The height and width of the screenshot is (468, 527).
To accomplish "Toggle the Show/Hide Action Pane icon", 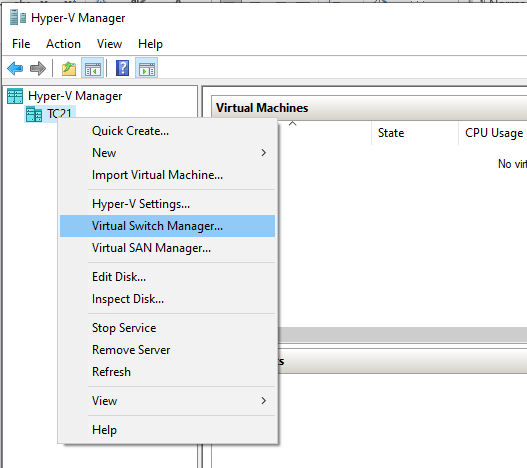I will [147, 68].
